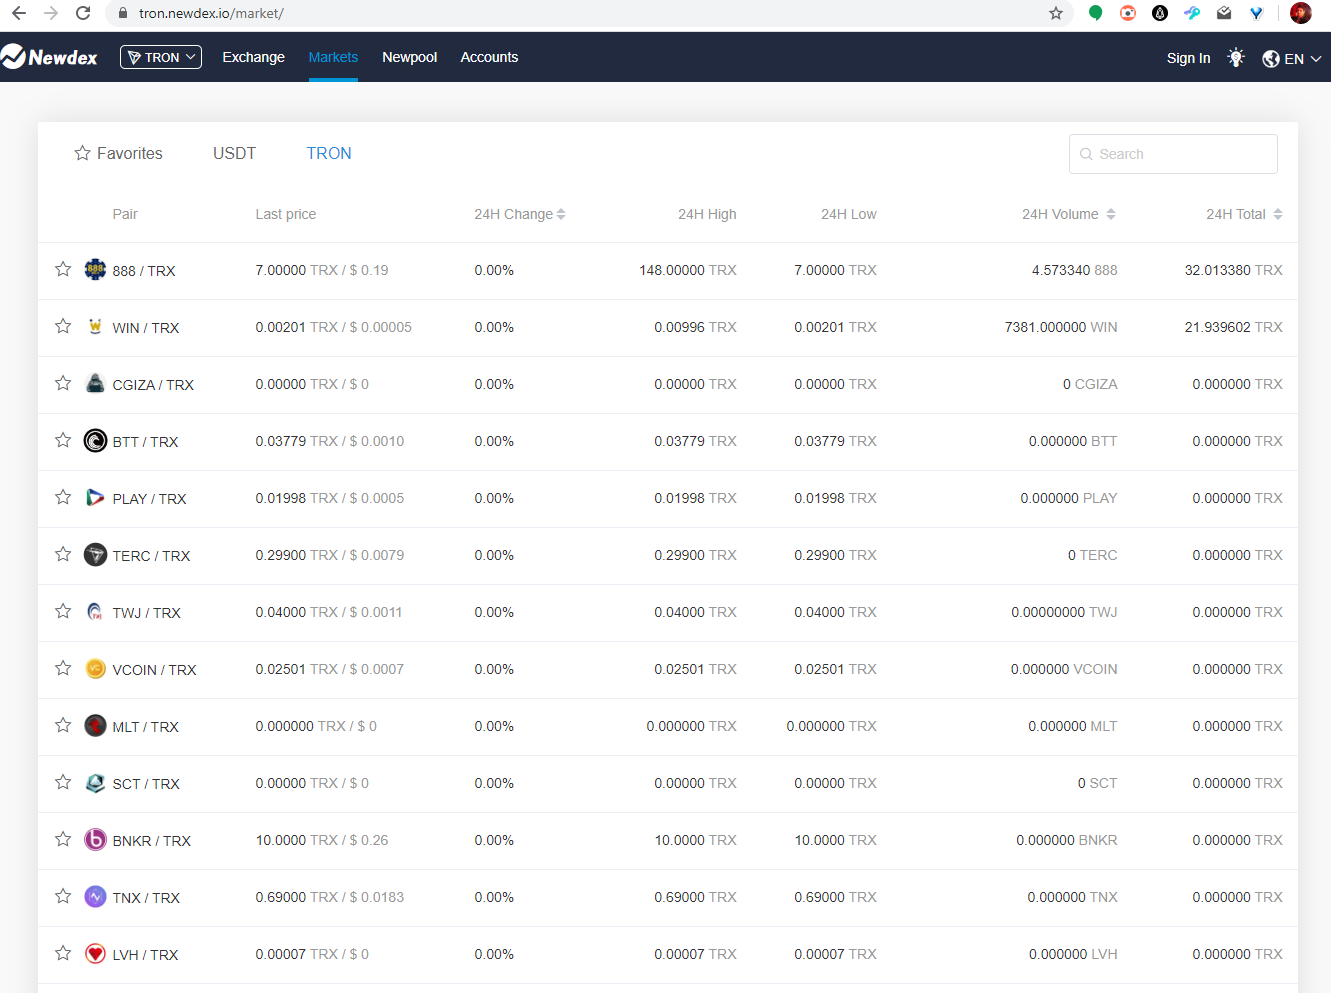The image size is (1331, 993).
Task: Open the browser profile avatar
Action: 1301,13
